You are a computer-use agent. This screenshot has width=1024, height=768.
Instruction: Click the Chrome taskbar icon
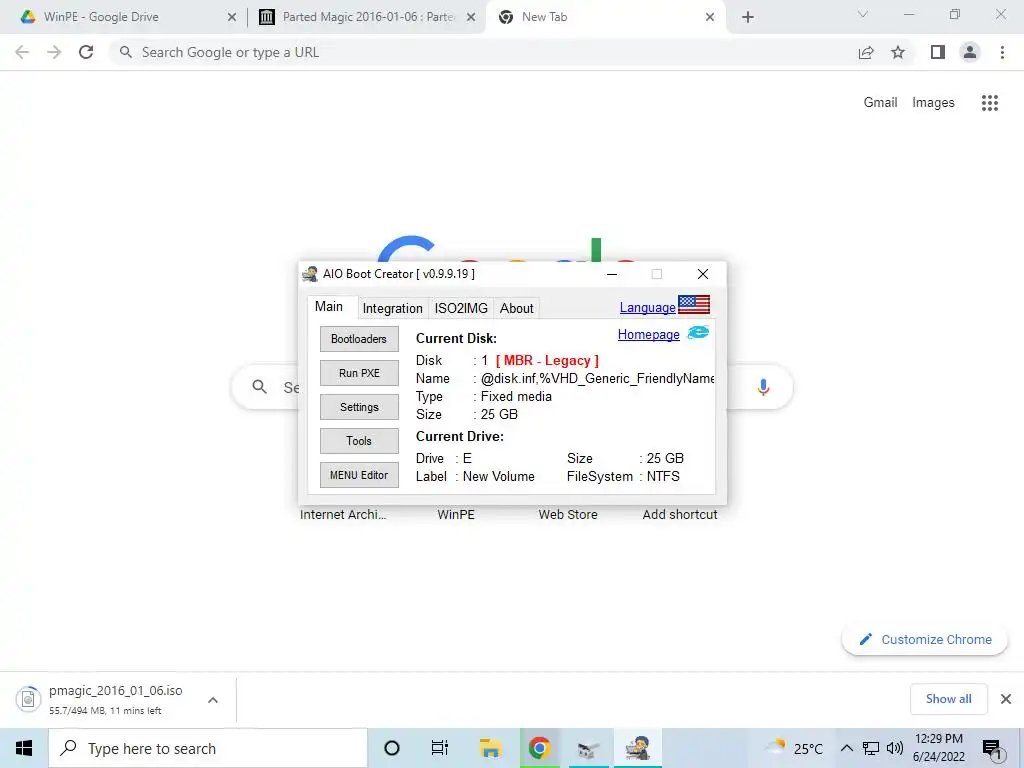coord(539,748)
